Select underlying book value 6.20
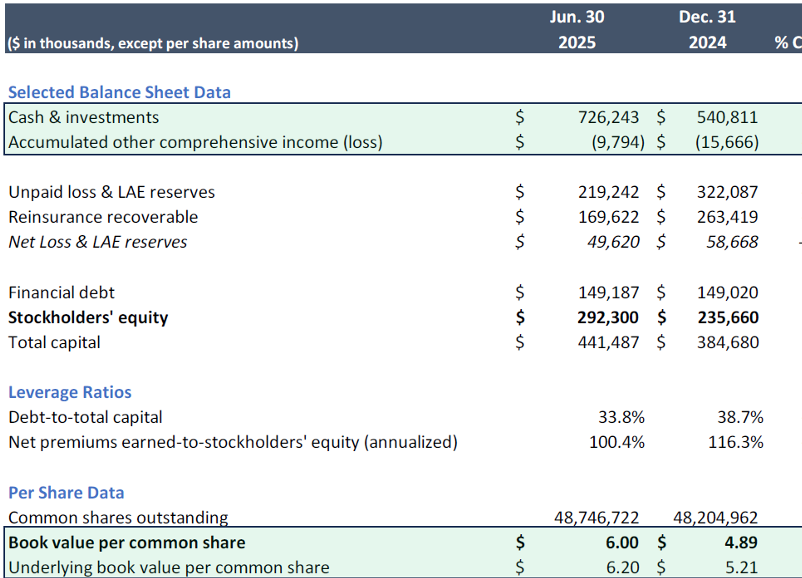This screenshot has height=578, width=802. pos(622,568)
